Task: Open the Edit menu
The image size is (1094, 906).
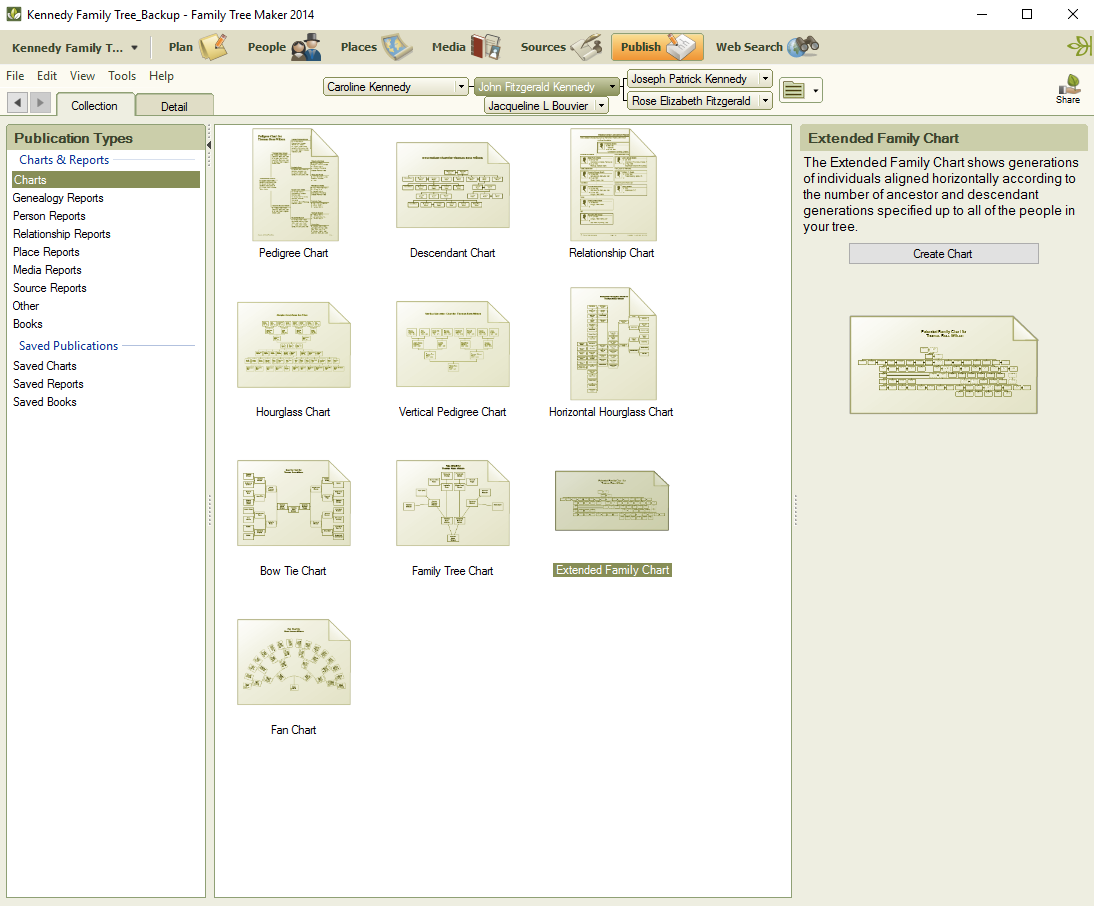Action: click(x=47, y=76)
